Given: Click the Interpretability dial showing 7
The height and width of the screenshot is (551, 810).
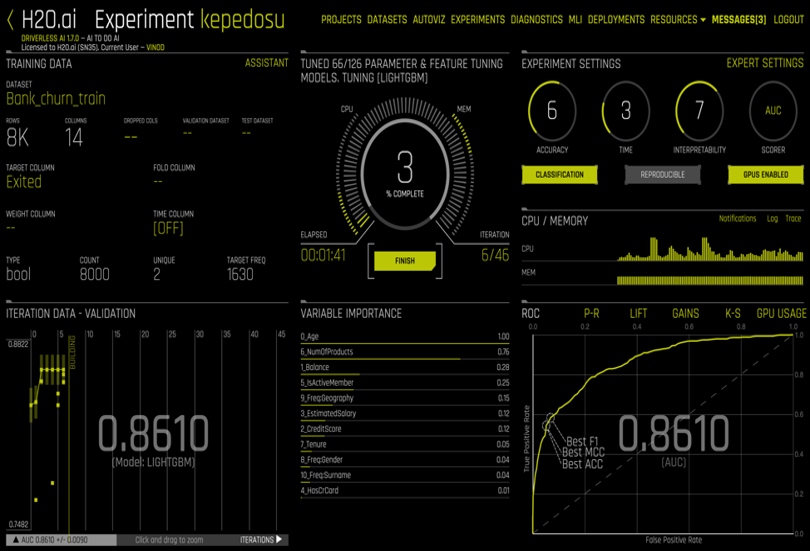Looking at the screenshot, I should pos(699,111).
